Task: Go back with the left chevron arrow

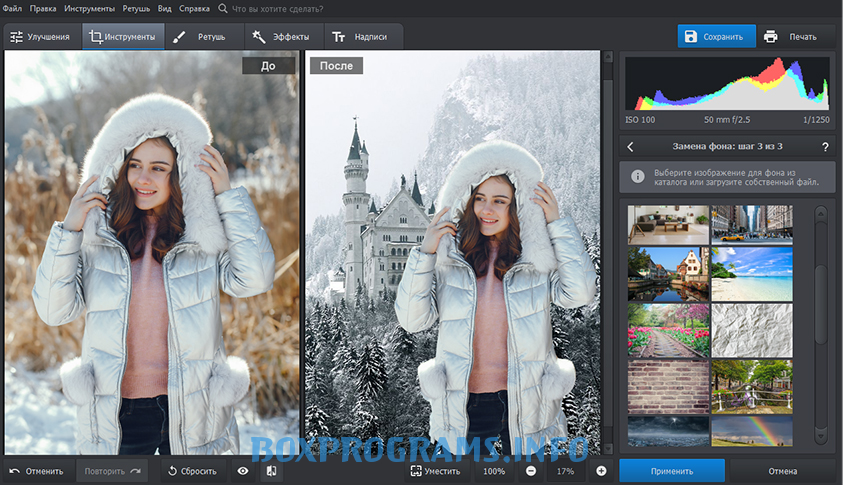Action: pyautogui.click(x=630, y=146)
